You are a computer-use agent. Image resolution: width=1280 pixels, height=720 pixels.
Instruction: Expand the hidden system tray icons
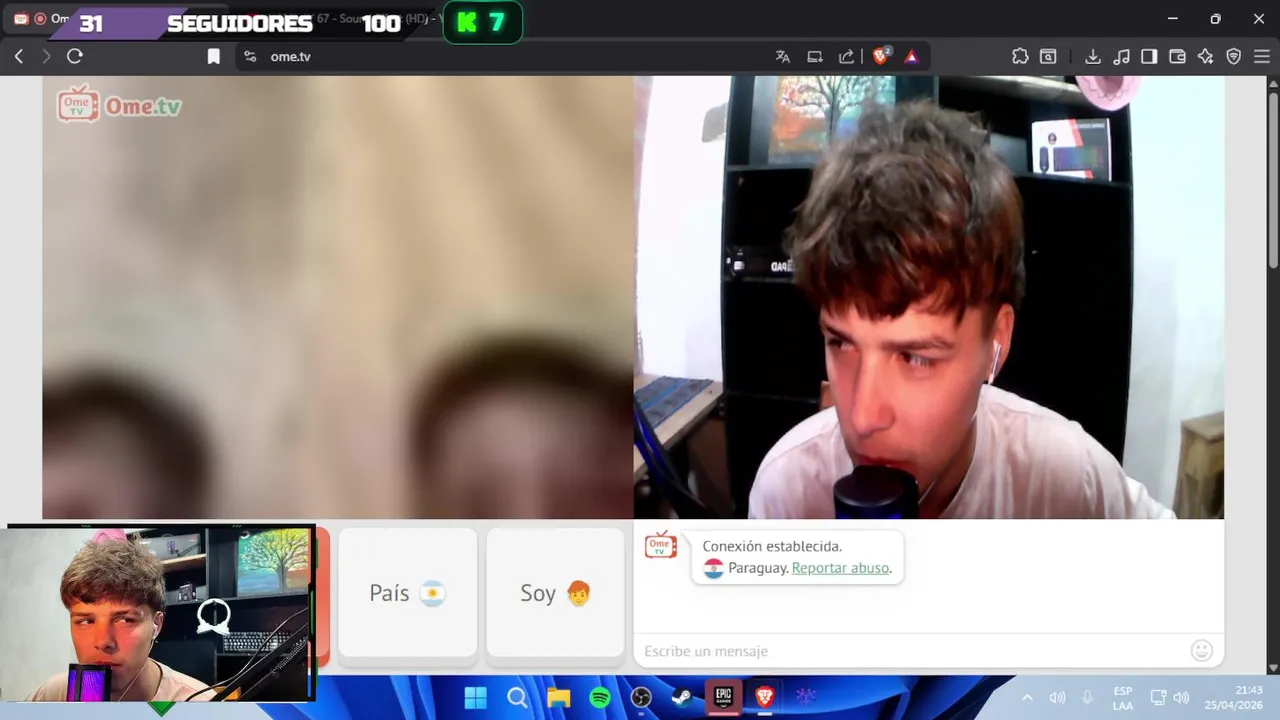(1027, 697)
